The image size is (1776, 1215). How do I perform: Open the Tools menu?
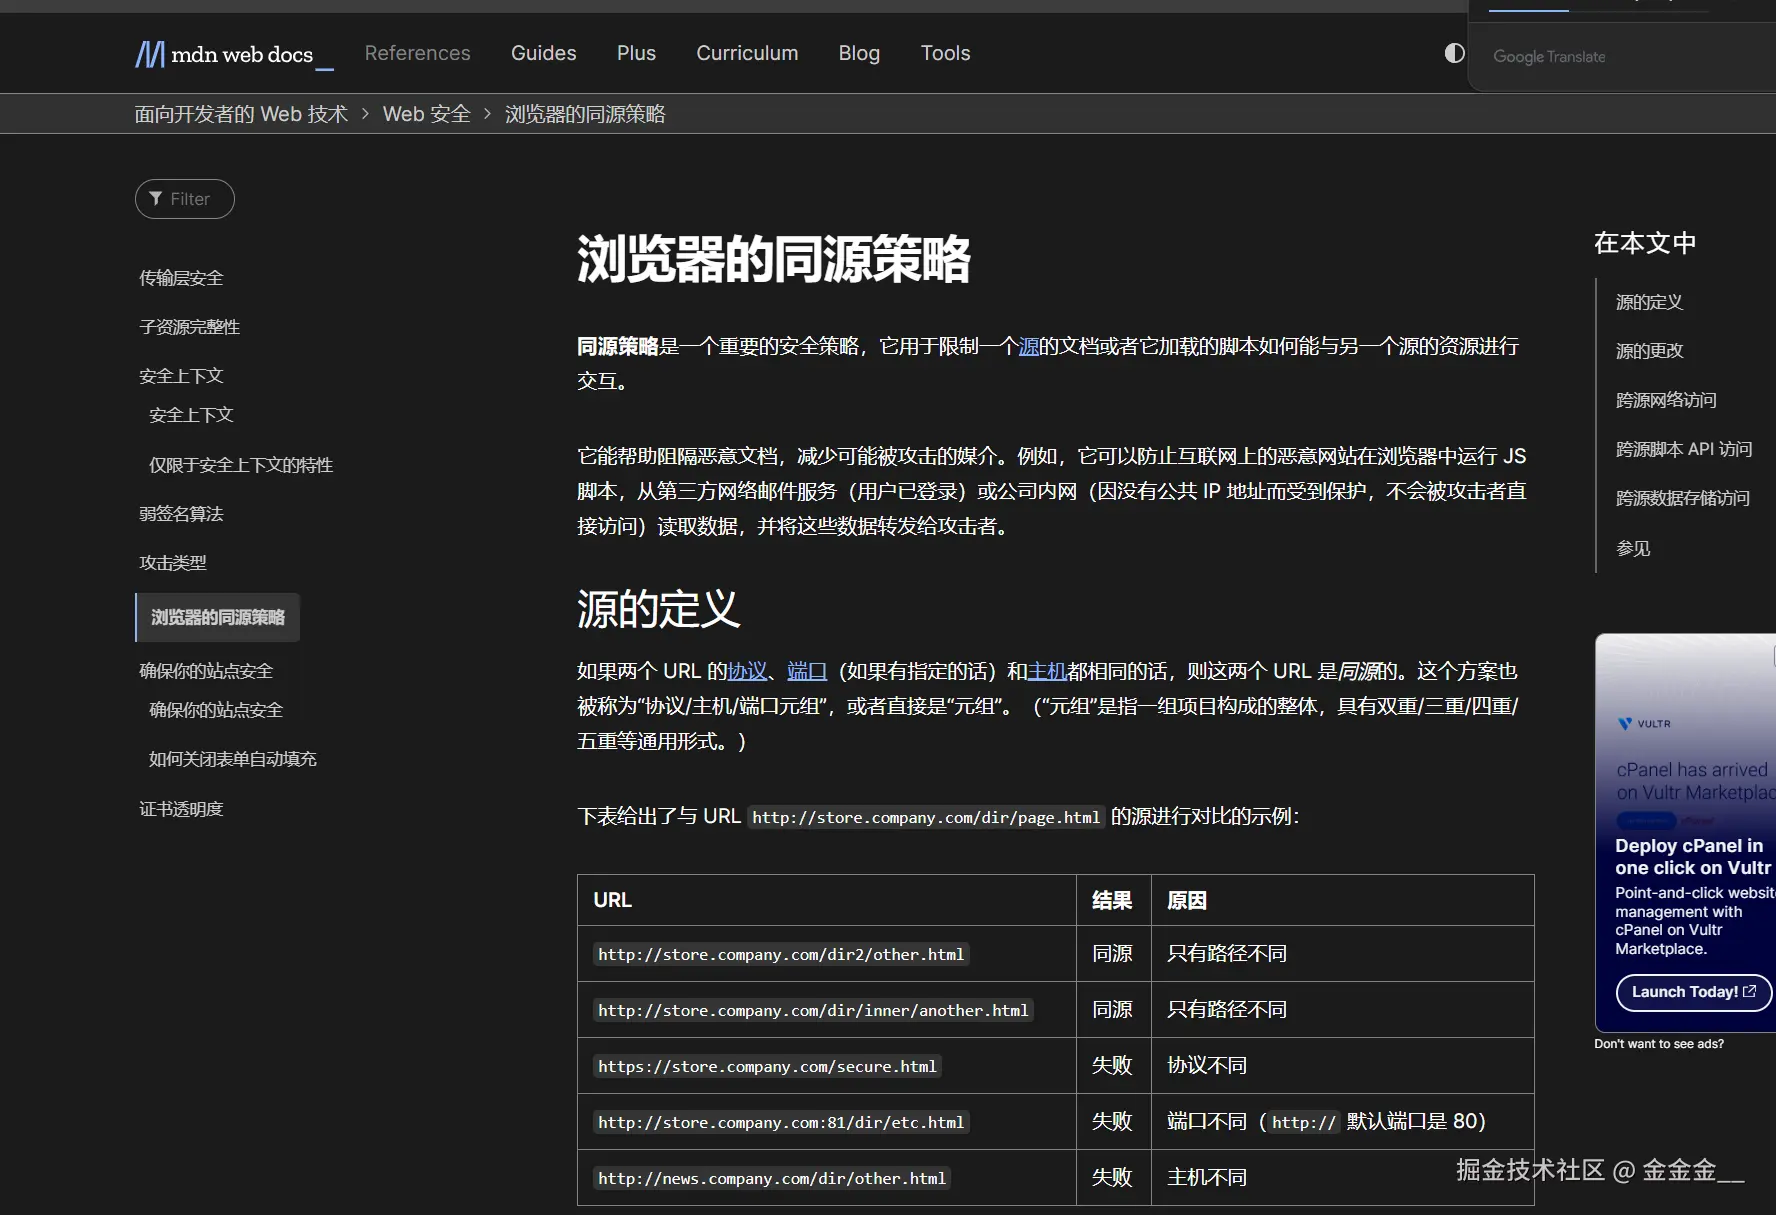pos(945,53)
